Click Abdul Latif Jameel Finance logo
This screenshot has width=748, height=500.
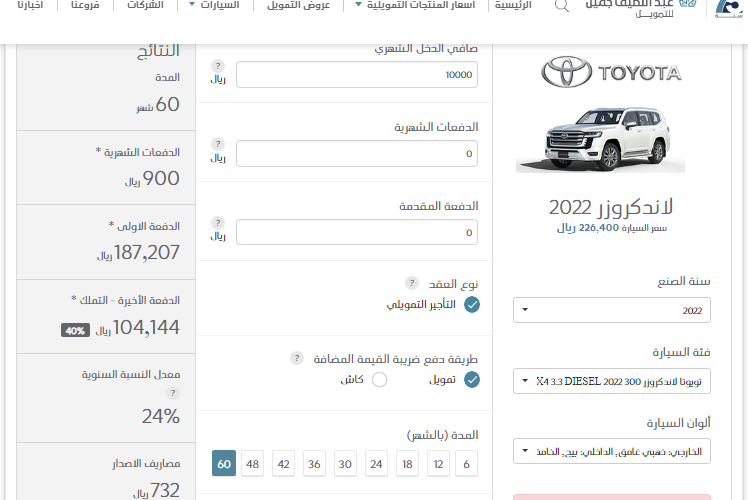click(642, 8)
